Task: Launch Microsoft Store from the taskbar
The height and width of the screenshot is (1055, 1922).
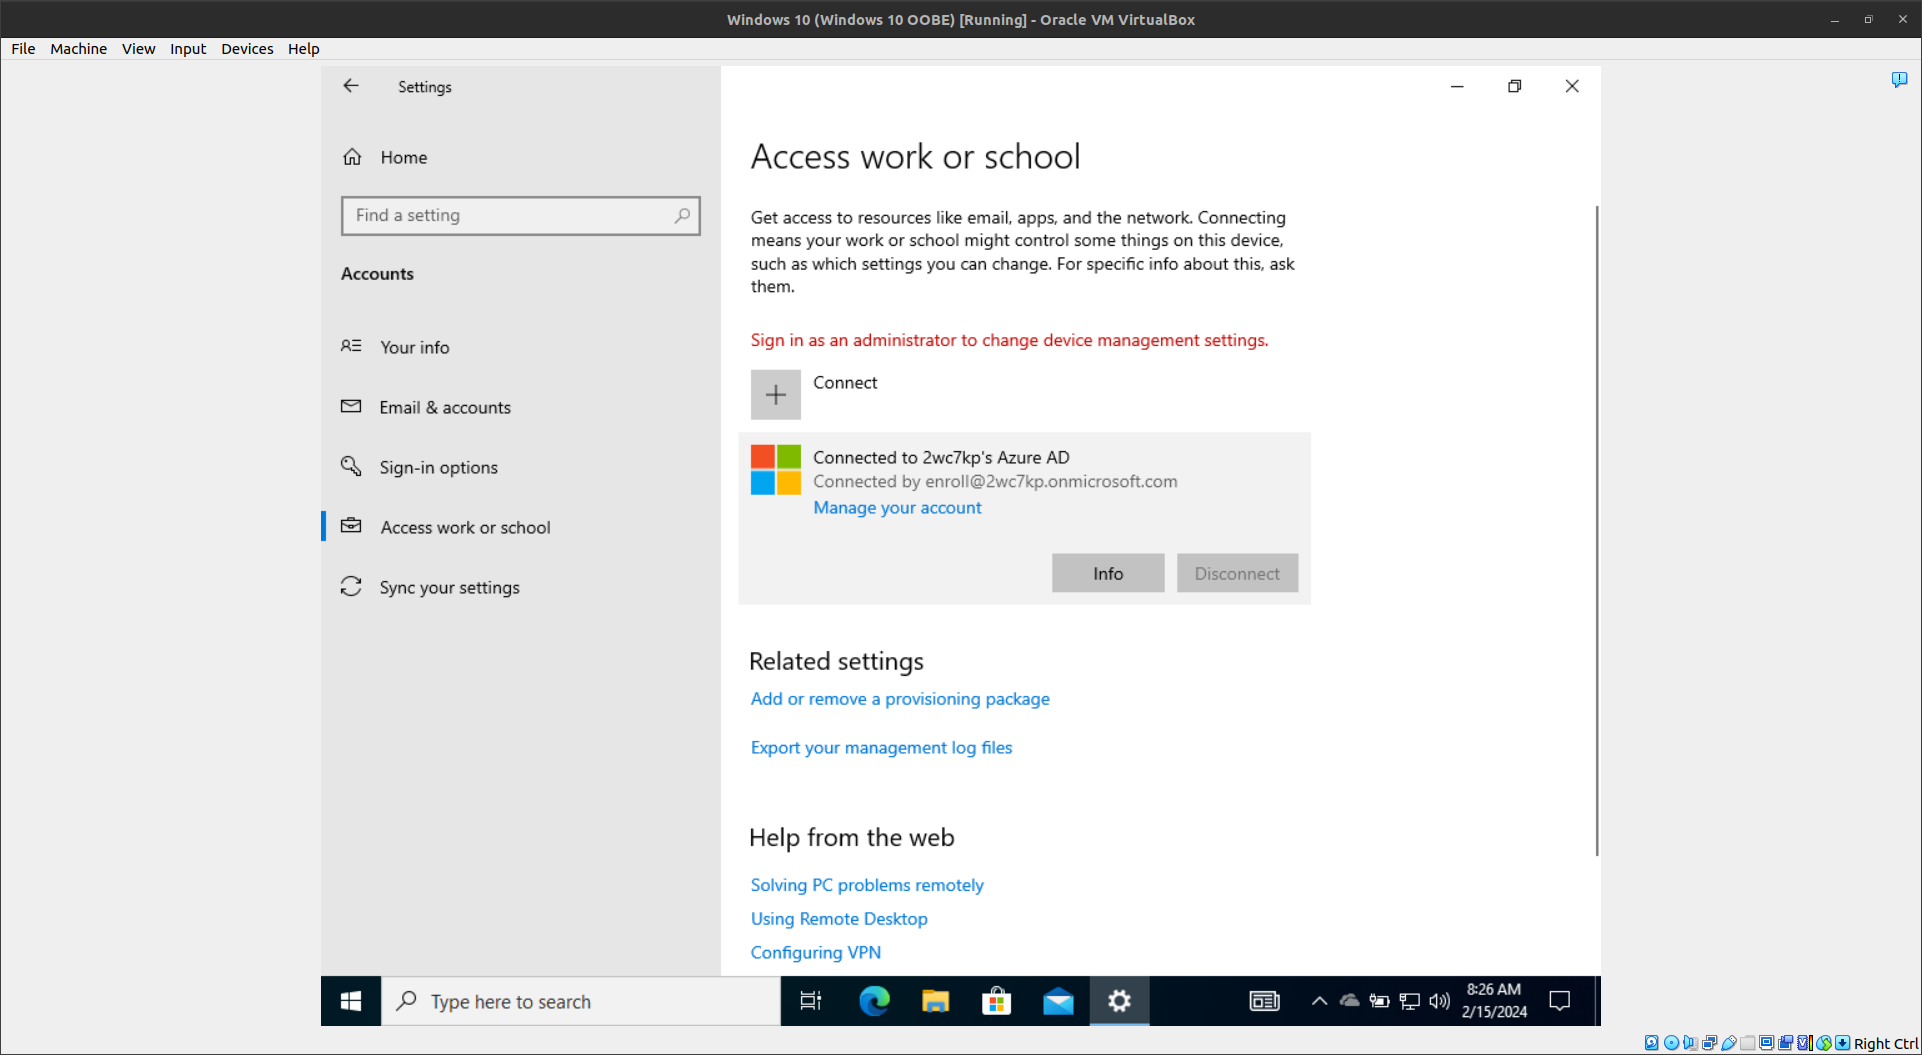Action: pyautogui.click(x=996, y=1001)
